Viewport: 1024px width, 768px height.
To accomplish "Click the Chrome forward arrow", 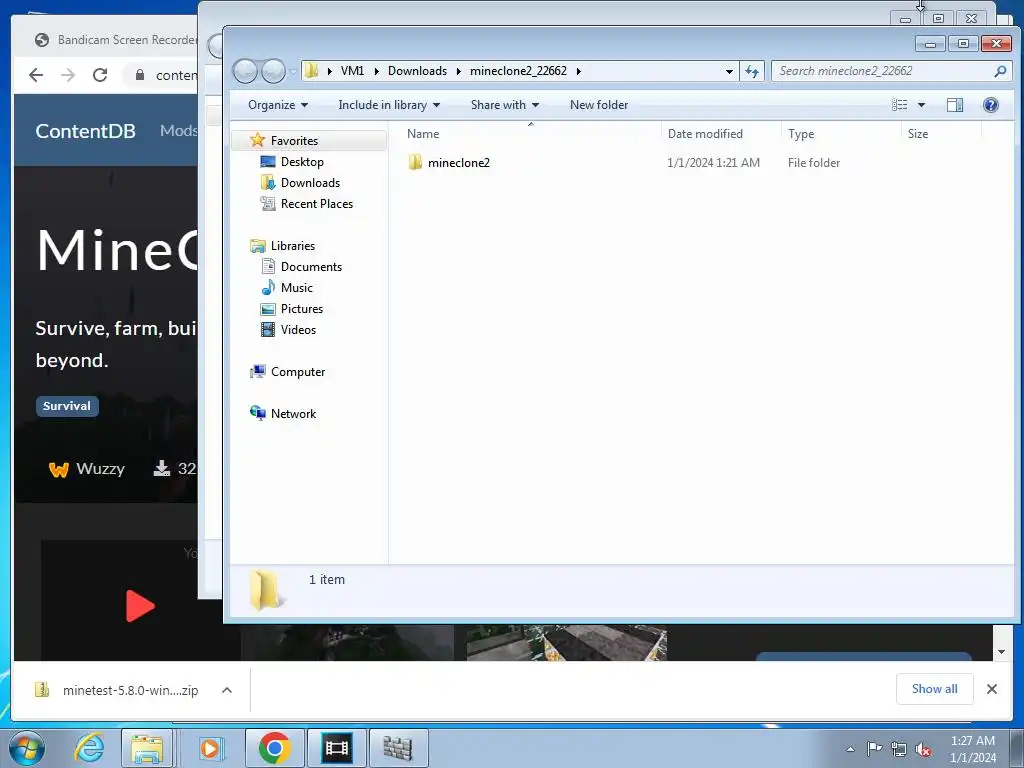I will click(x=68, y=75).
